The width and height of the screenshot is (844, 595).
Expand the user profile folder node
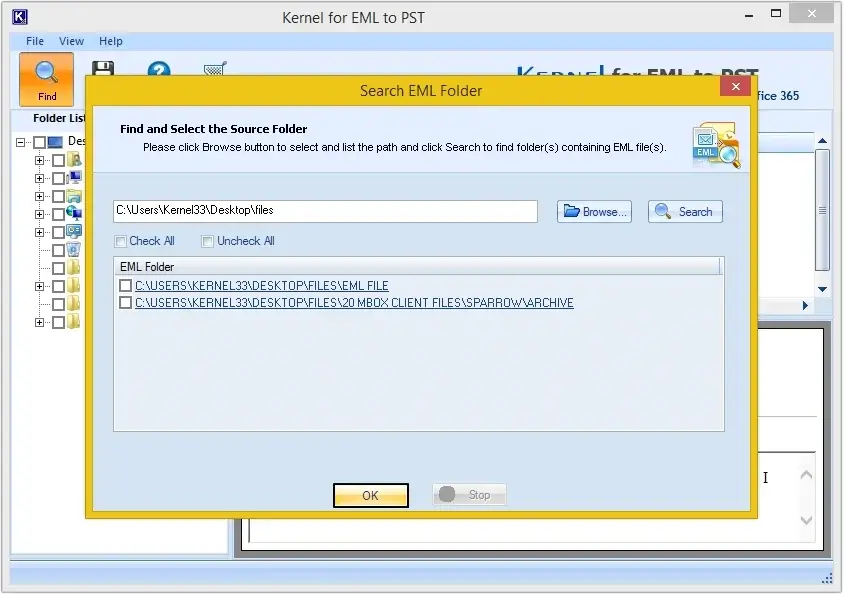39,160
